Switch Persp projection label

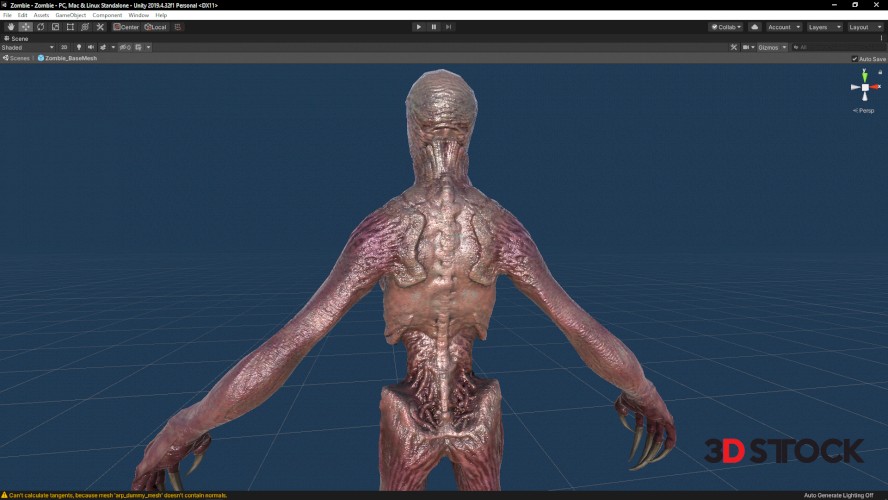pyautogui.click(x=864, y=110)
